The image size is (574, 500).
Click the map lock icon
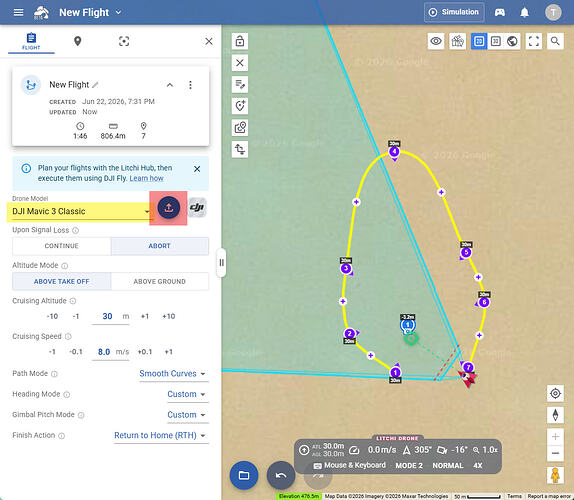[x=240, y=41]
